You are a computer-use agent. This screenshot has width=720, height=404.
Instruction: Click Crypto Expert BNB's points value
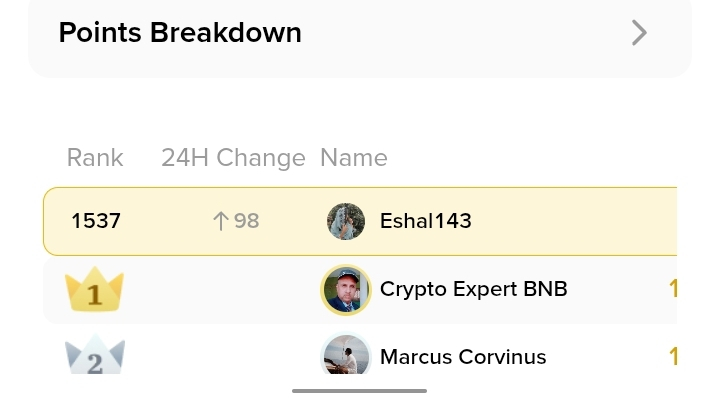pyautogui.click(x=673, y=290)
